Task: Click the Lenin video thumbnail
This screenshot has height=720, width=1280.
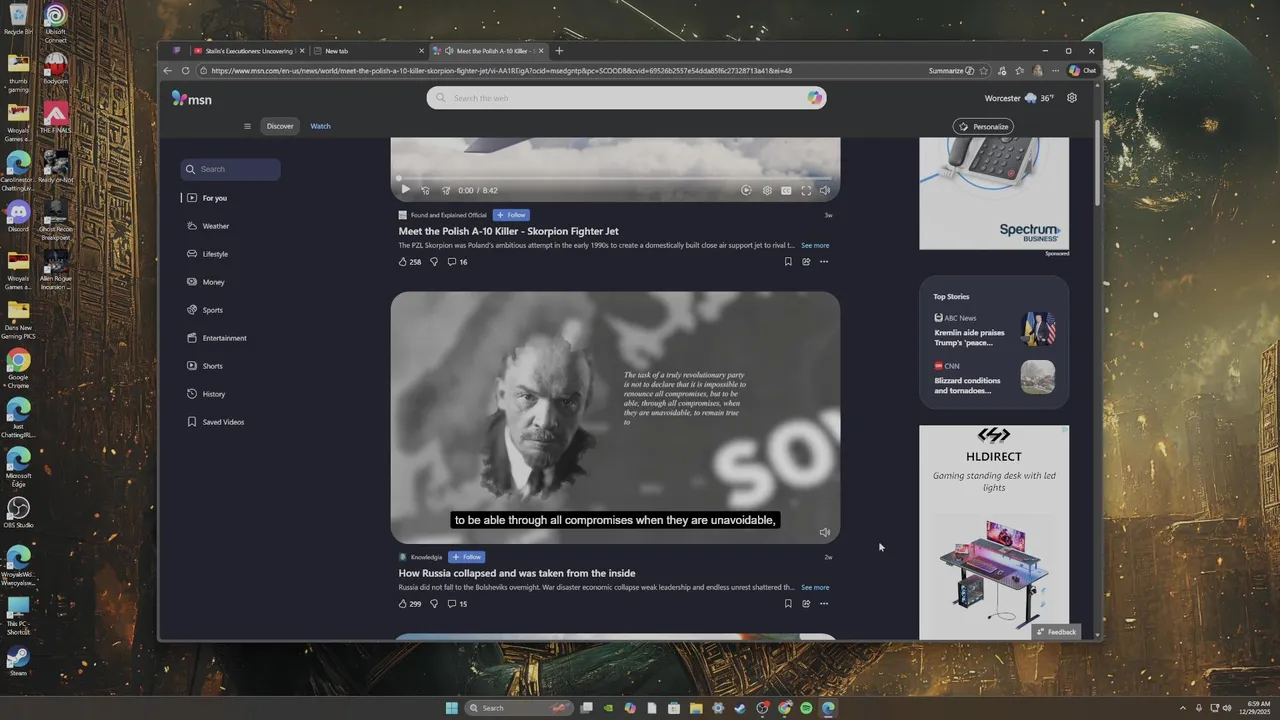Action: tap(615, 418)
